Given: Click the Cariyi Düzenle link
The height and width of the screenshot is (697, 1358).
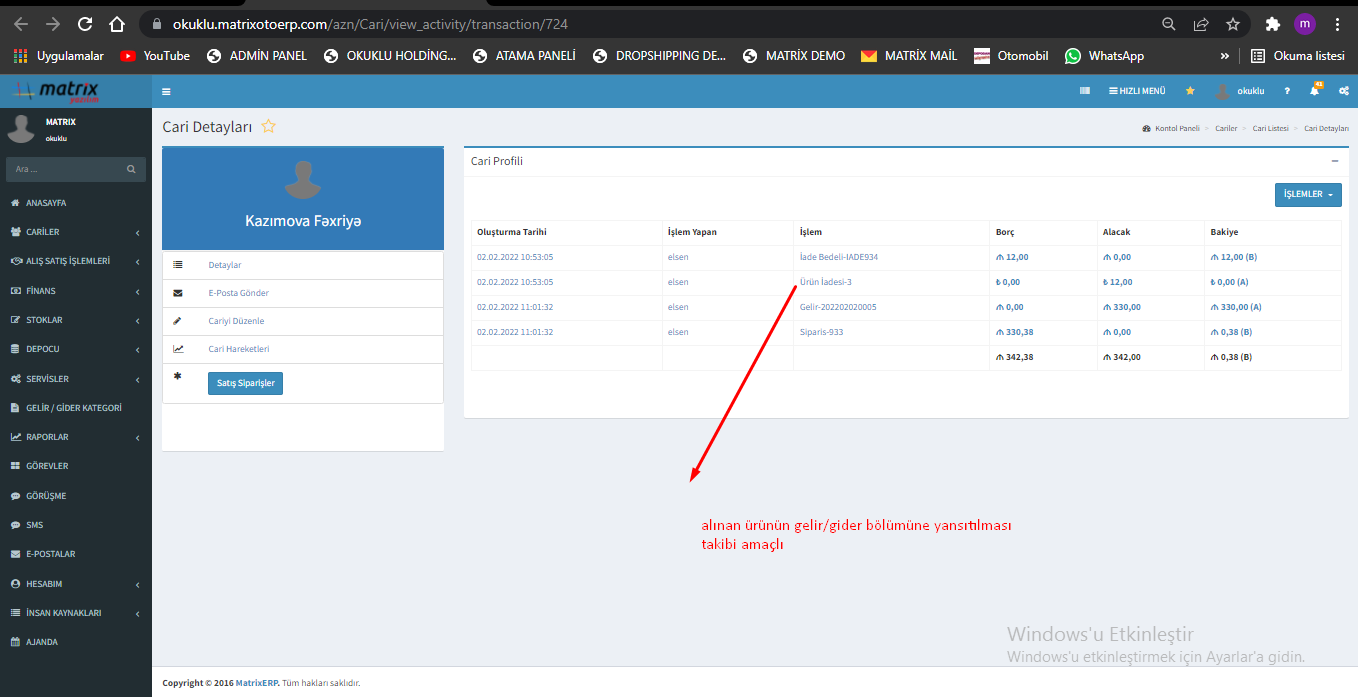Looking at the screenshot, I should [x=236, y=321].
